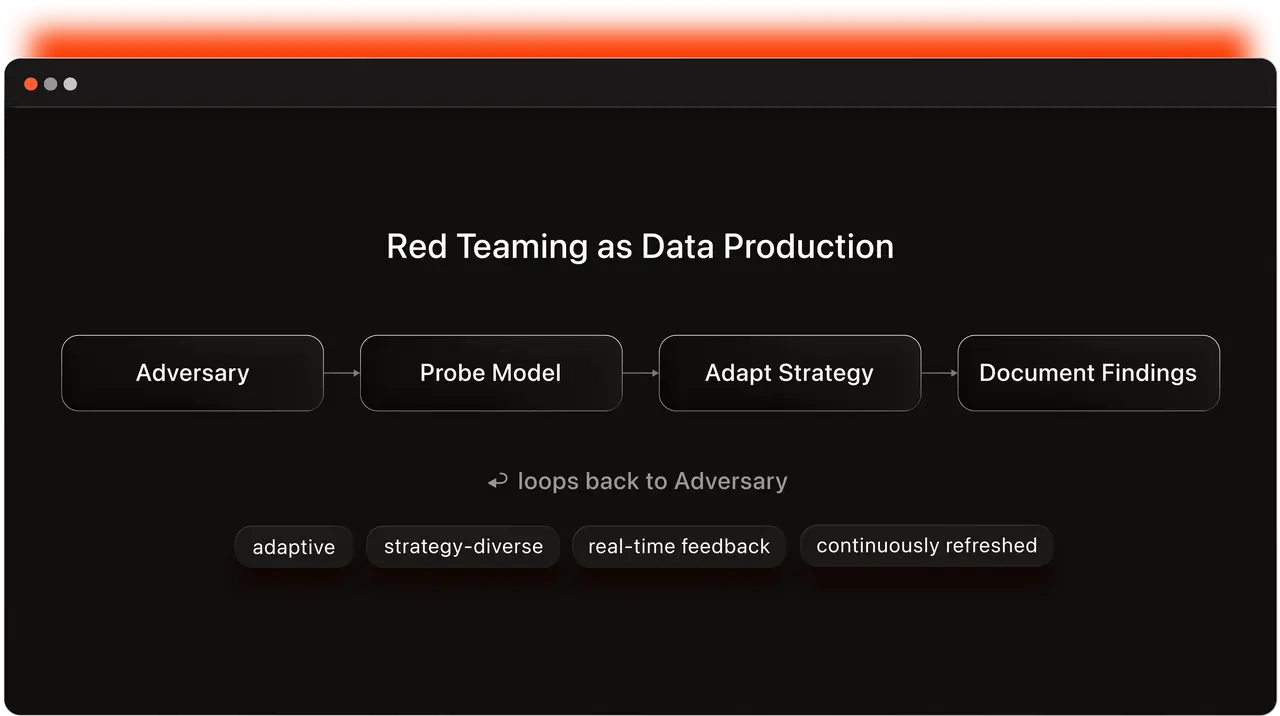Click the arrow pointing to Document Findings

click(939, 373)
